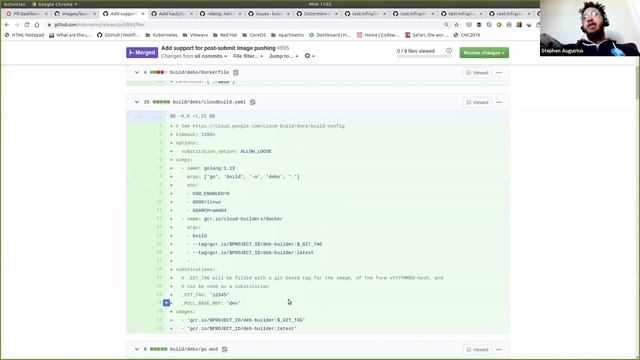The width and height of the screenshot is (640, 360).
Task: Open the File filter dropdown
Action: click(x=248, y=56)
